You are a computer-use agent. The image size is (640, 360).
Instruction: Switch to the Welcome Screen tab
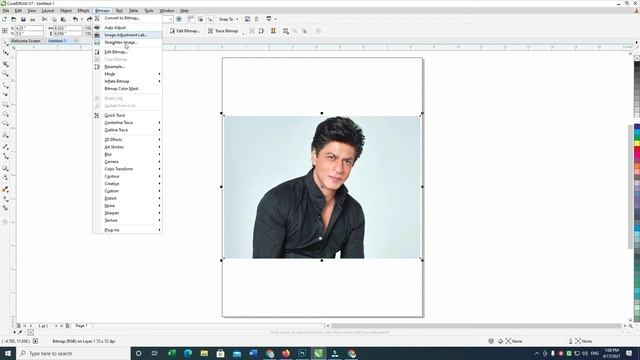pos(26,41)
